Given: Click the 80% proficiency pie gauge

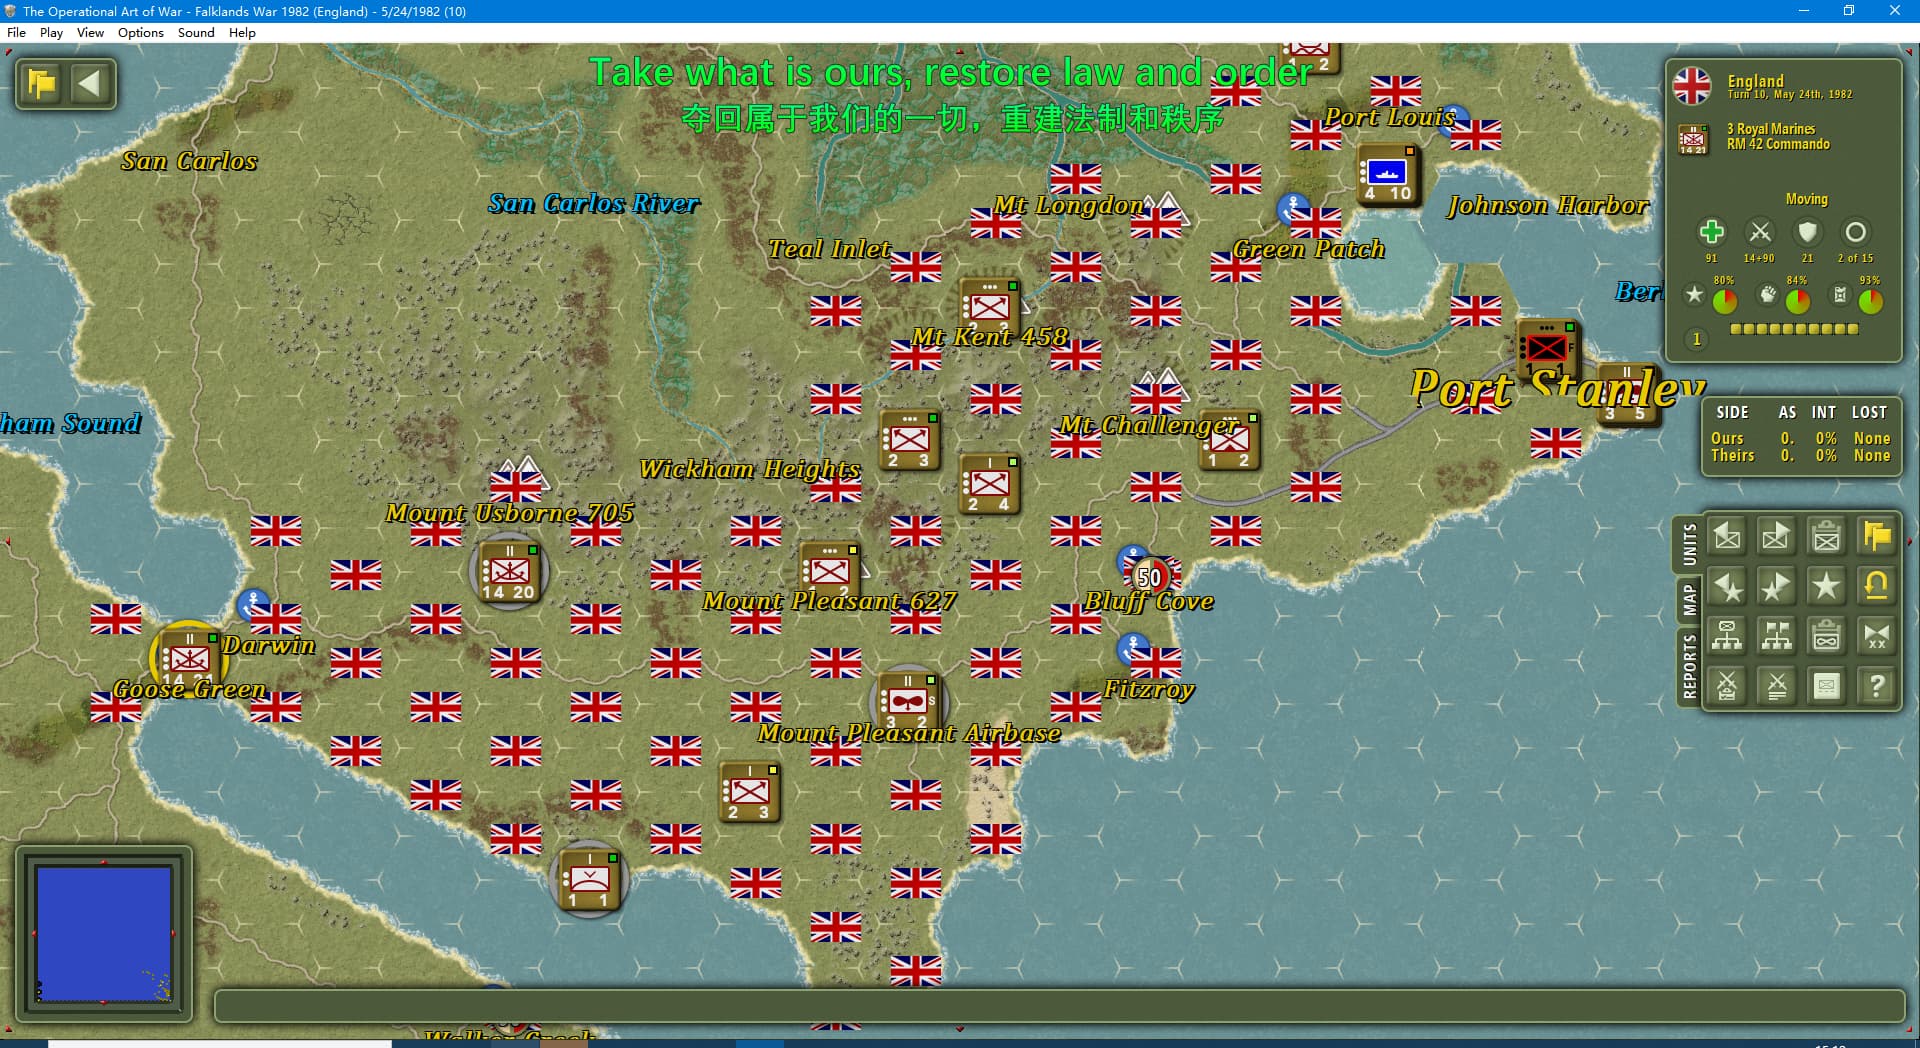Looking at the screenshot, I should pyautogui.click(x=1725, y=300).
